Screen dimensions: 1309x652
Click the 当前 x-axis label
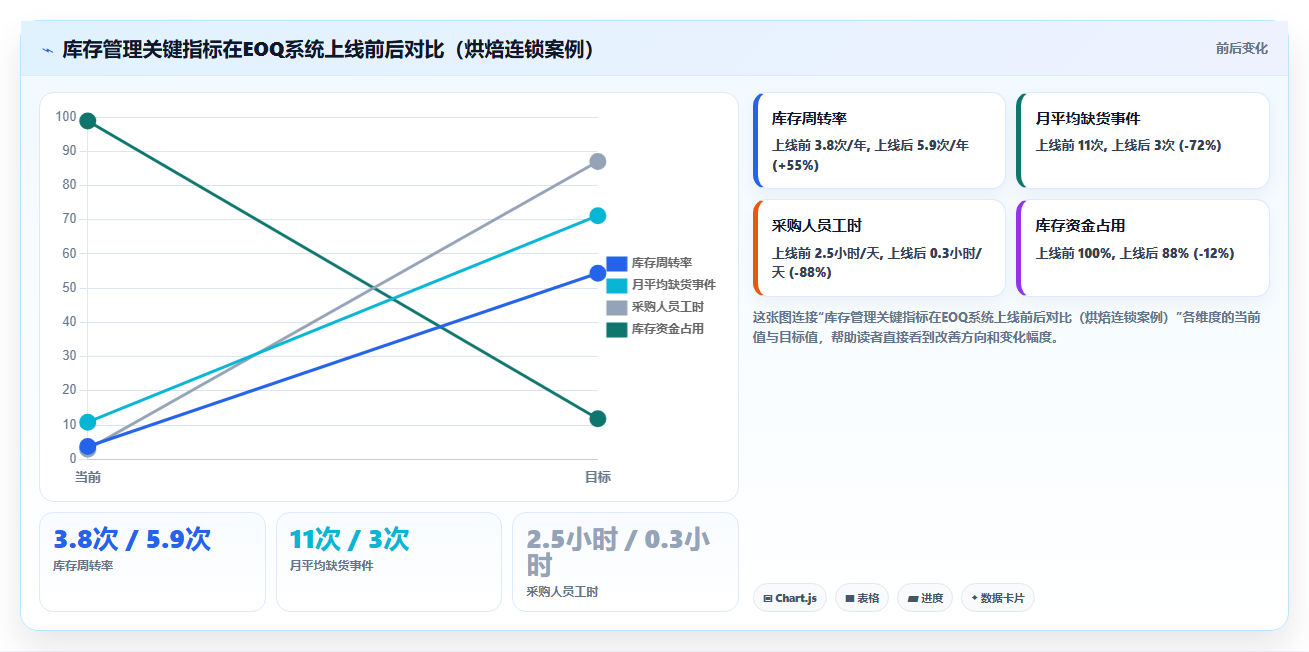coord(88,478)
